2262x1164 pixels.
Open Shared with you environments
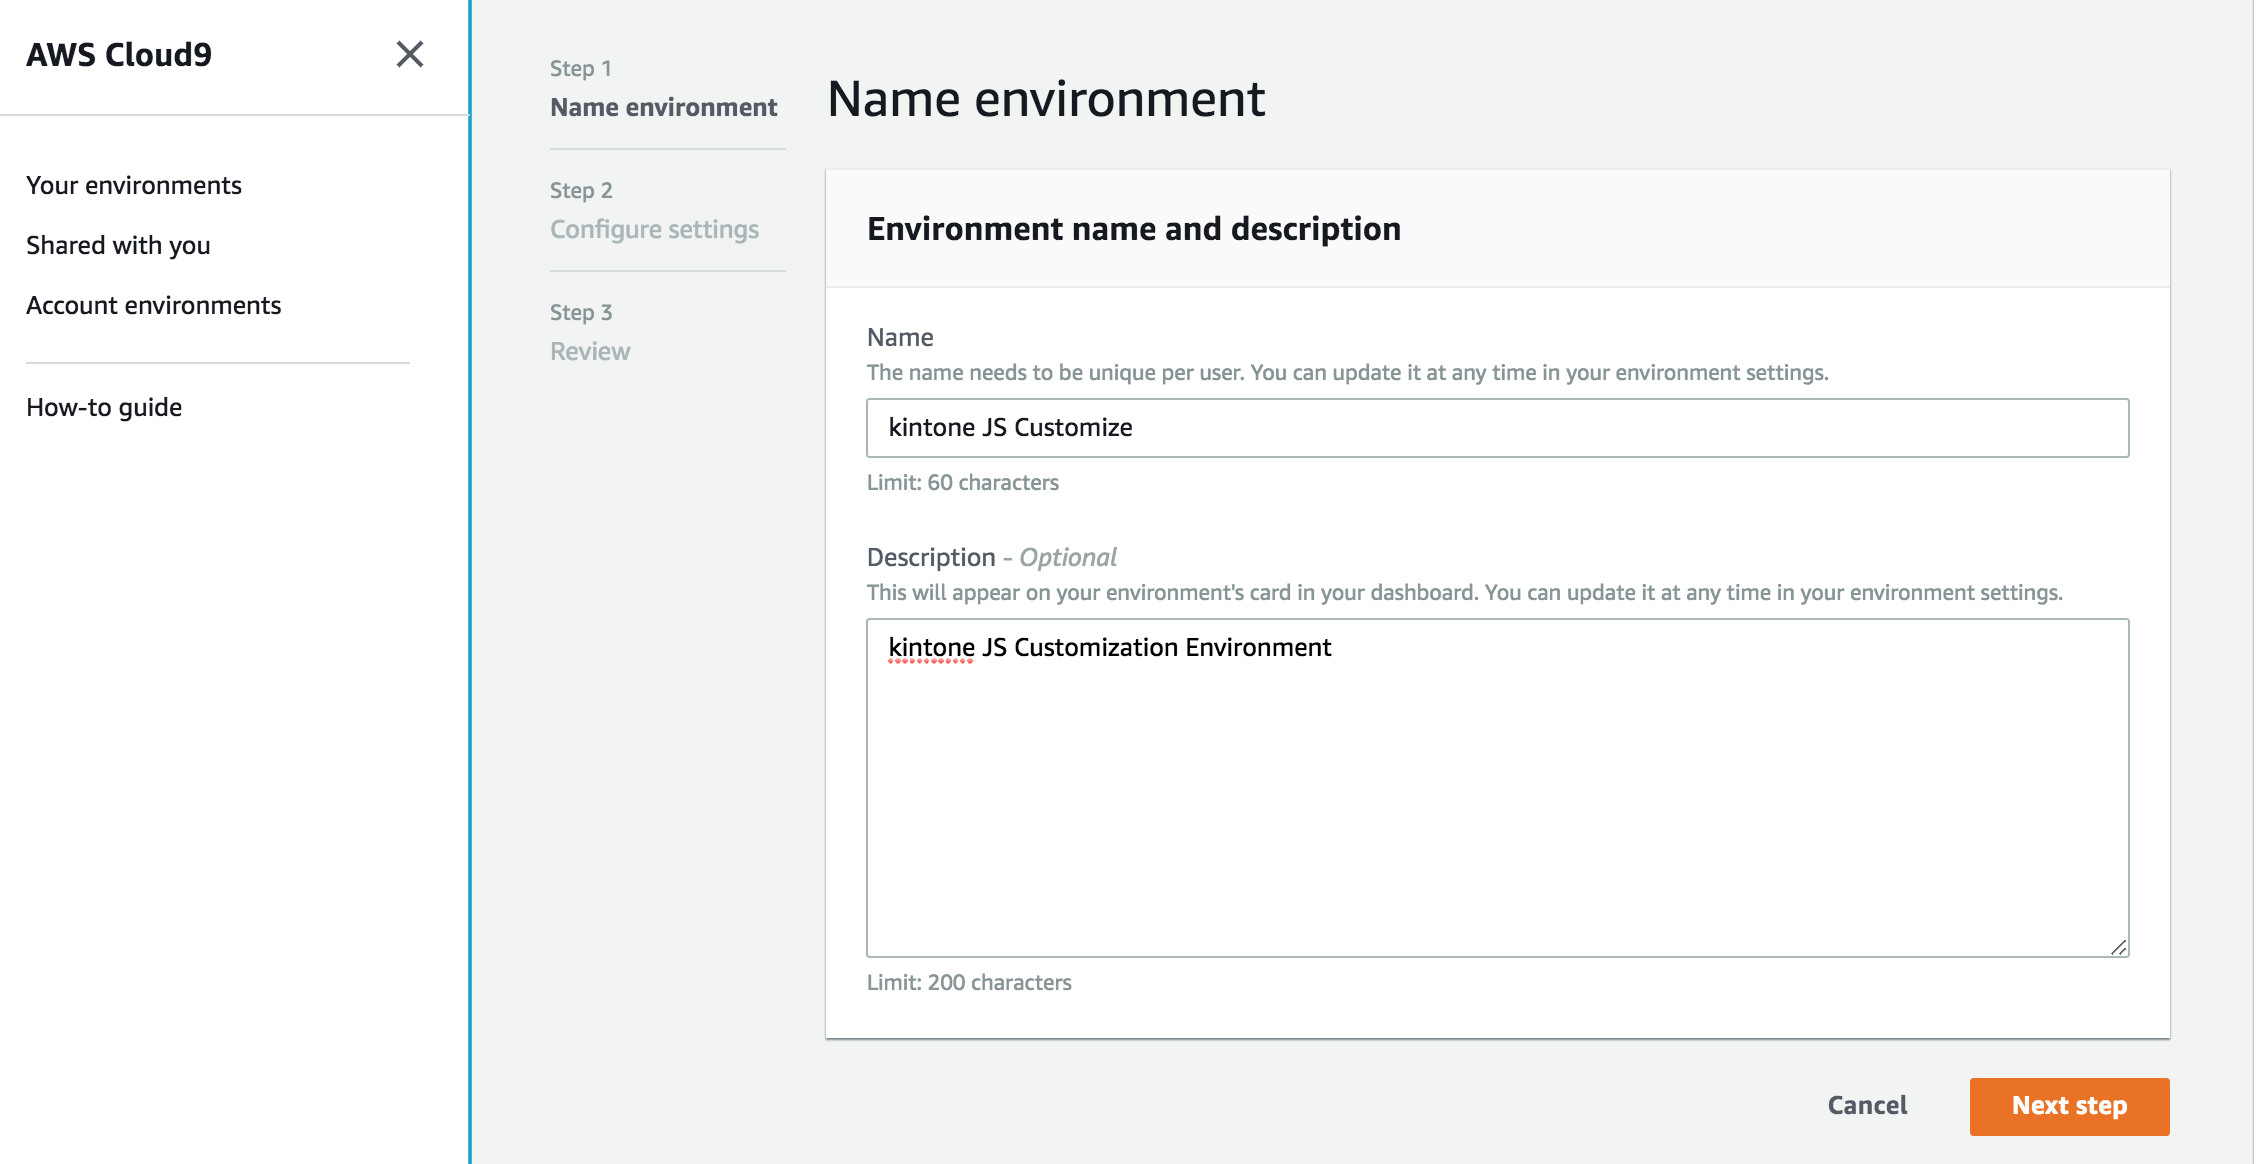point(118,245)
